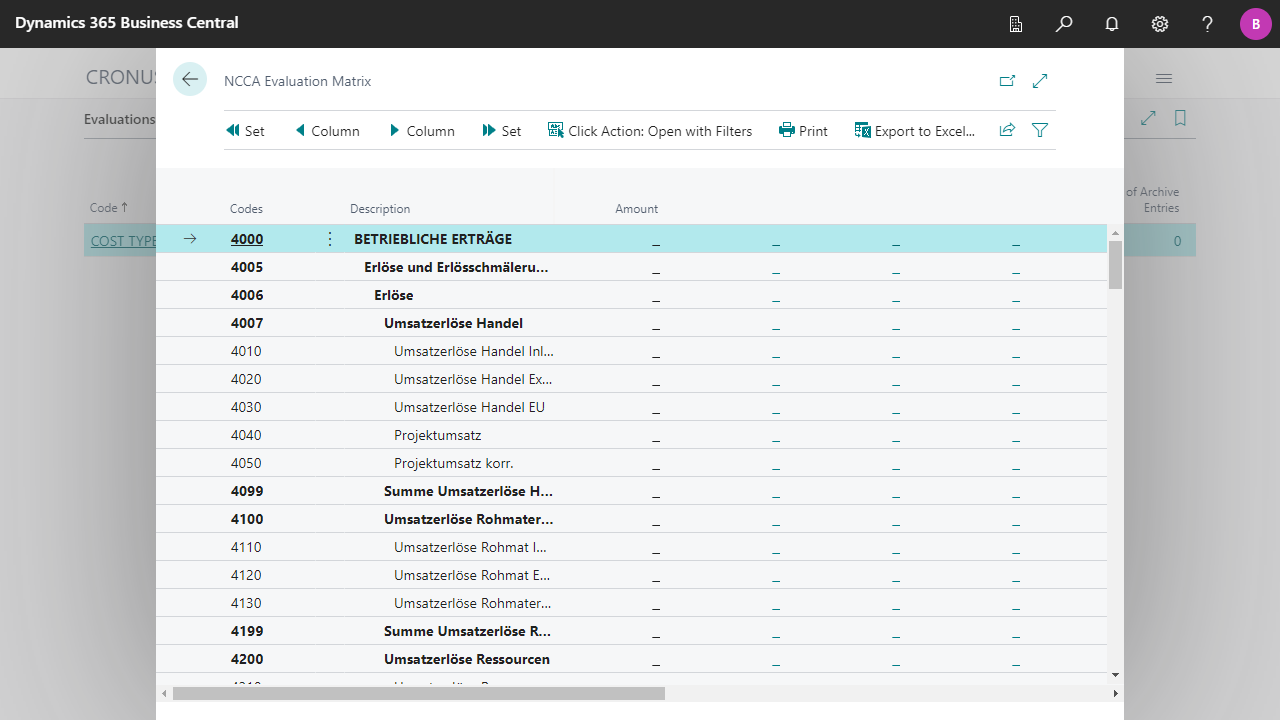Viewport: 1280px width, 720px height.
Task: Open row options for code 4000
Action: [330, 239]
